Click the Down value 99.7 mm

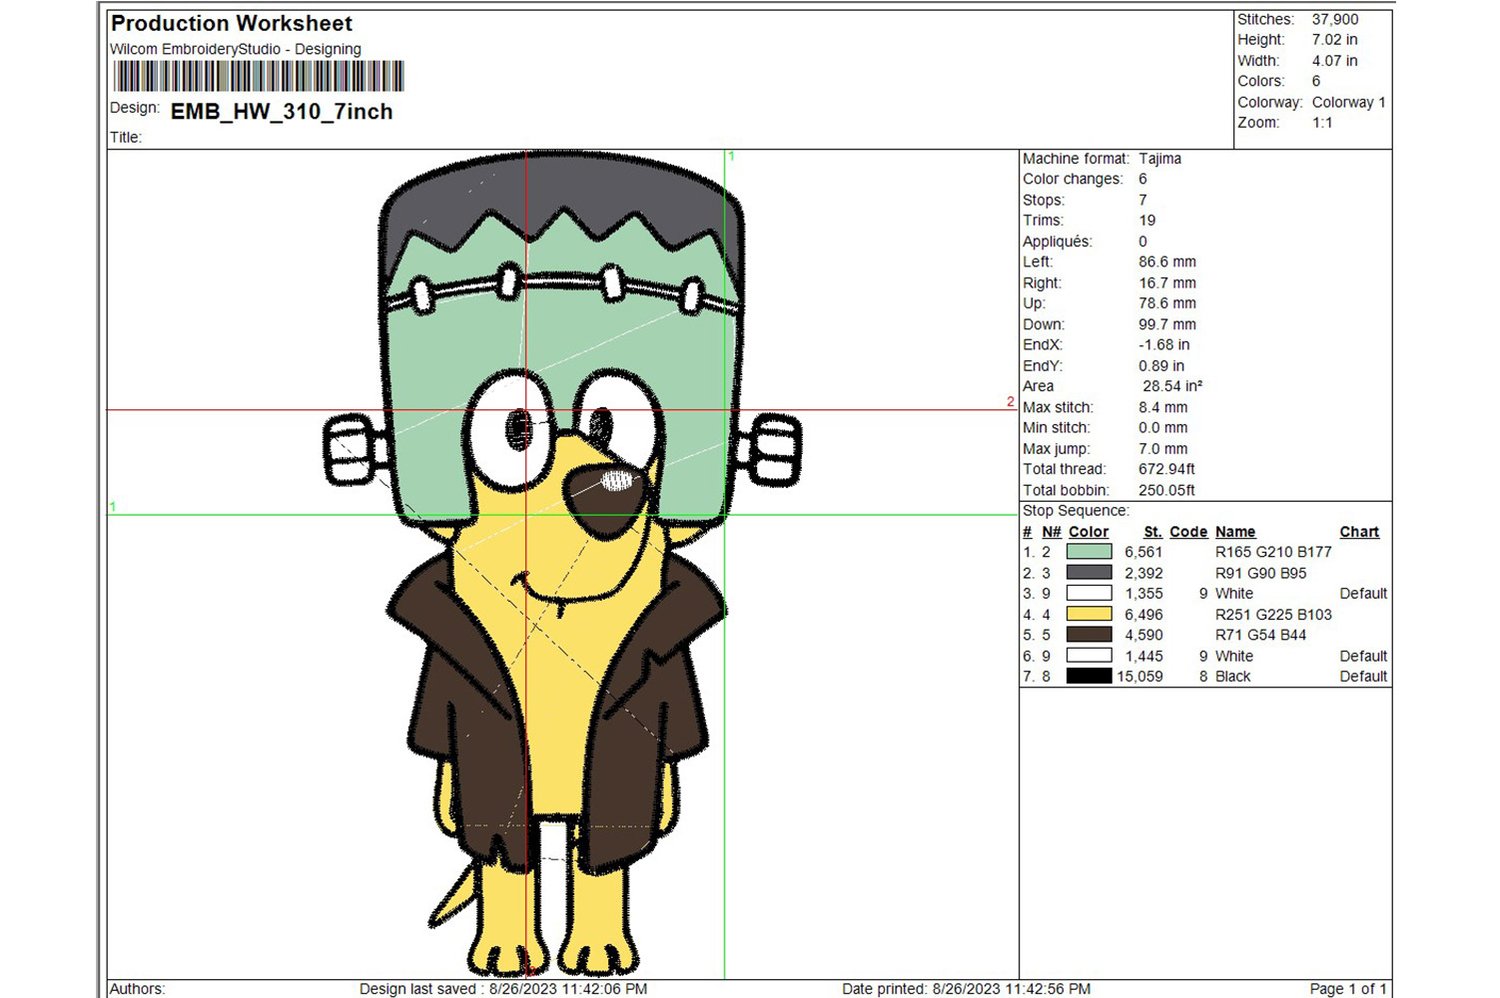coord(1167,324)
